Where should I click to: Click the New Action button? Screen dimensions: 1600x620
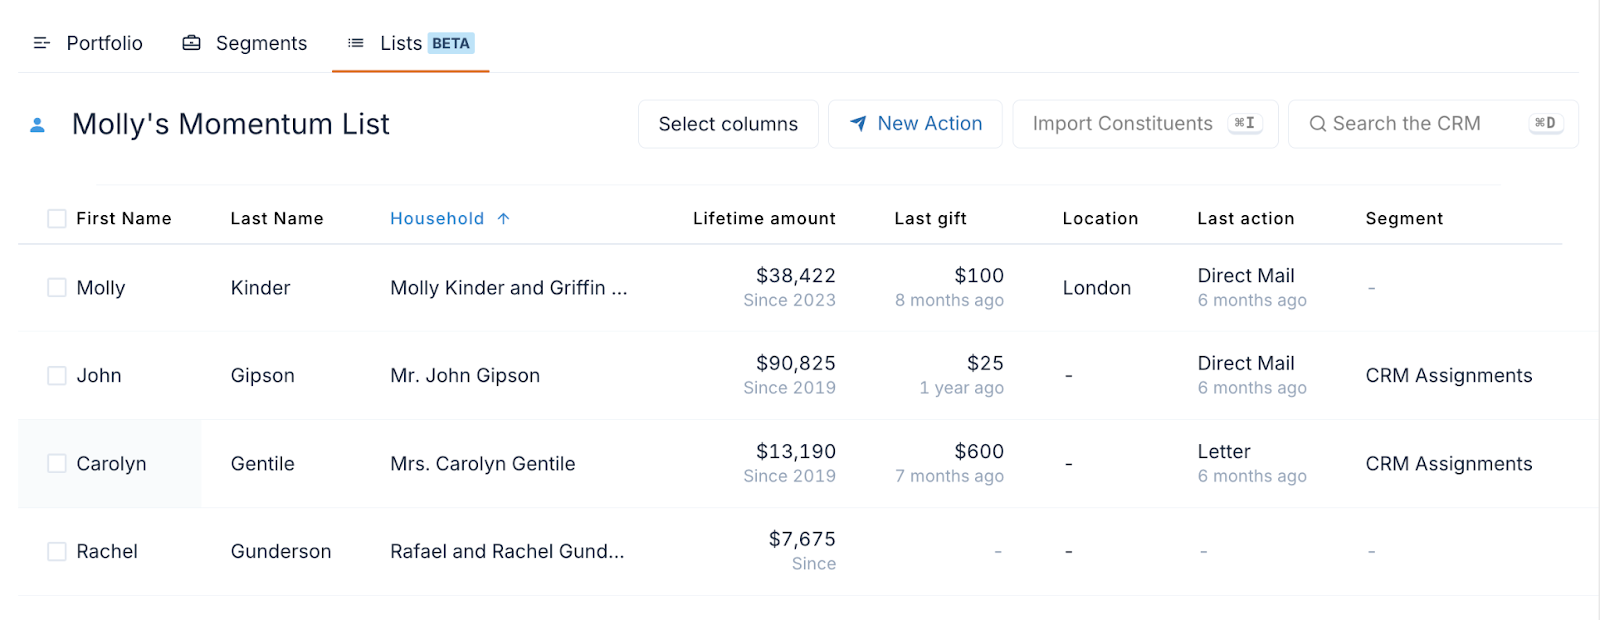tap(915, 124)
